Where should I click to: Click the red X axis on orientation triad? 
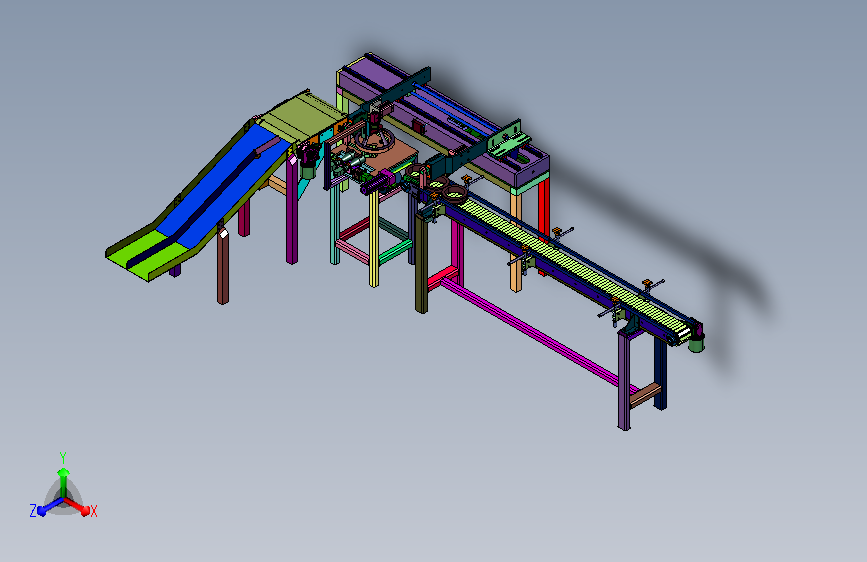[77, 505]
